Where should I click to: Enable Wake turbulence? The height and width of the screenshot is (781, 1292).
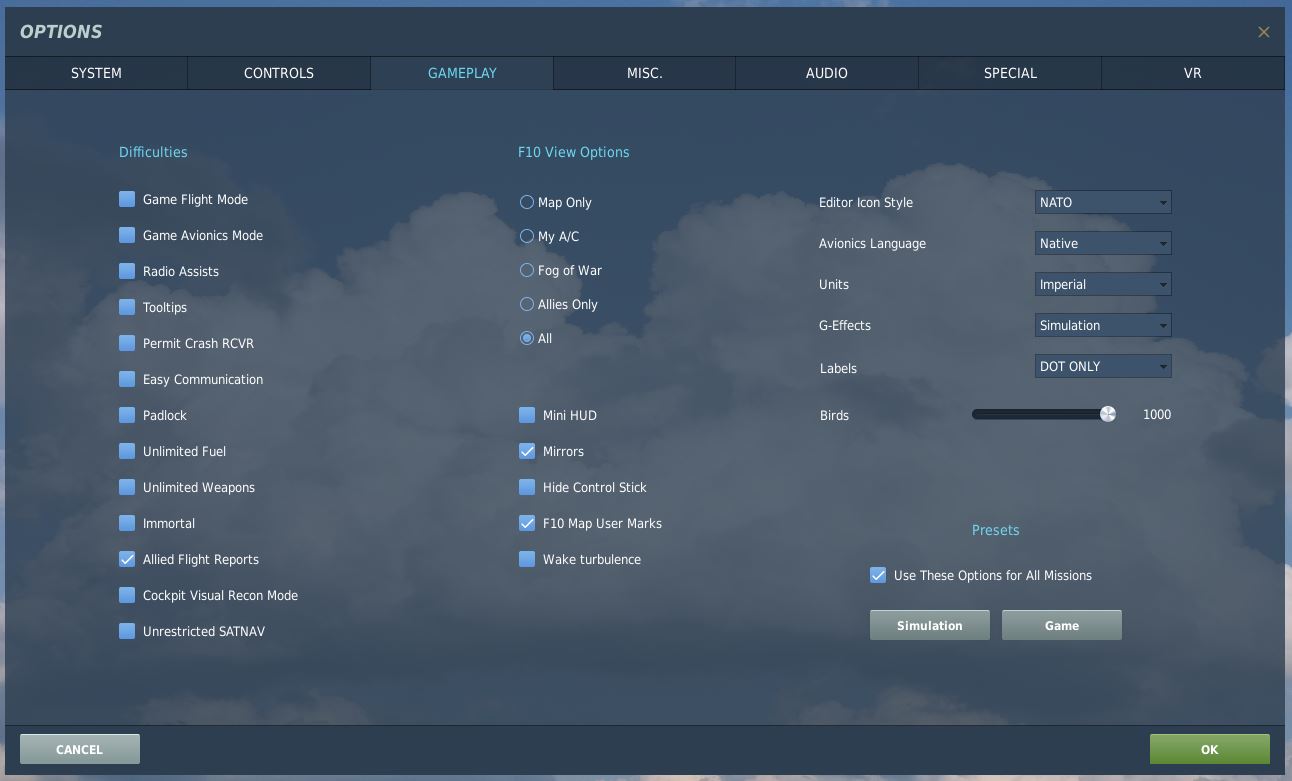[527, 559]
